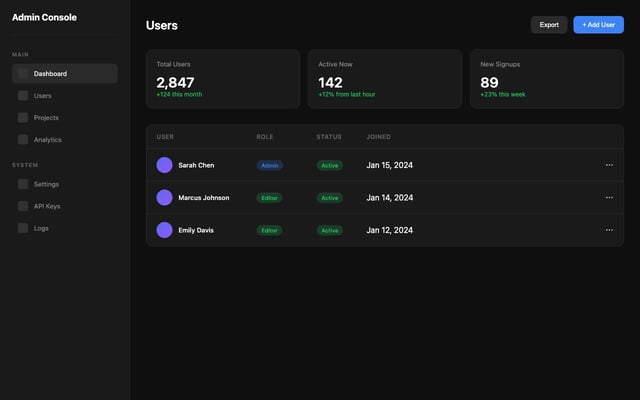Screen dimensions: 640x400
Task: Click the Admin Console title
Action: (44, 18)
